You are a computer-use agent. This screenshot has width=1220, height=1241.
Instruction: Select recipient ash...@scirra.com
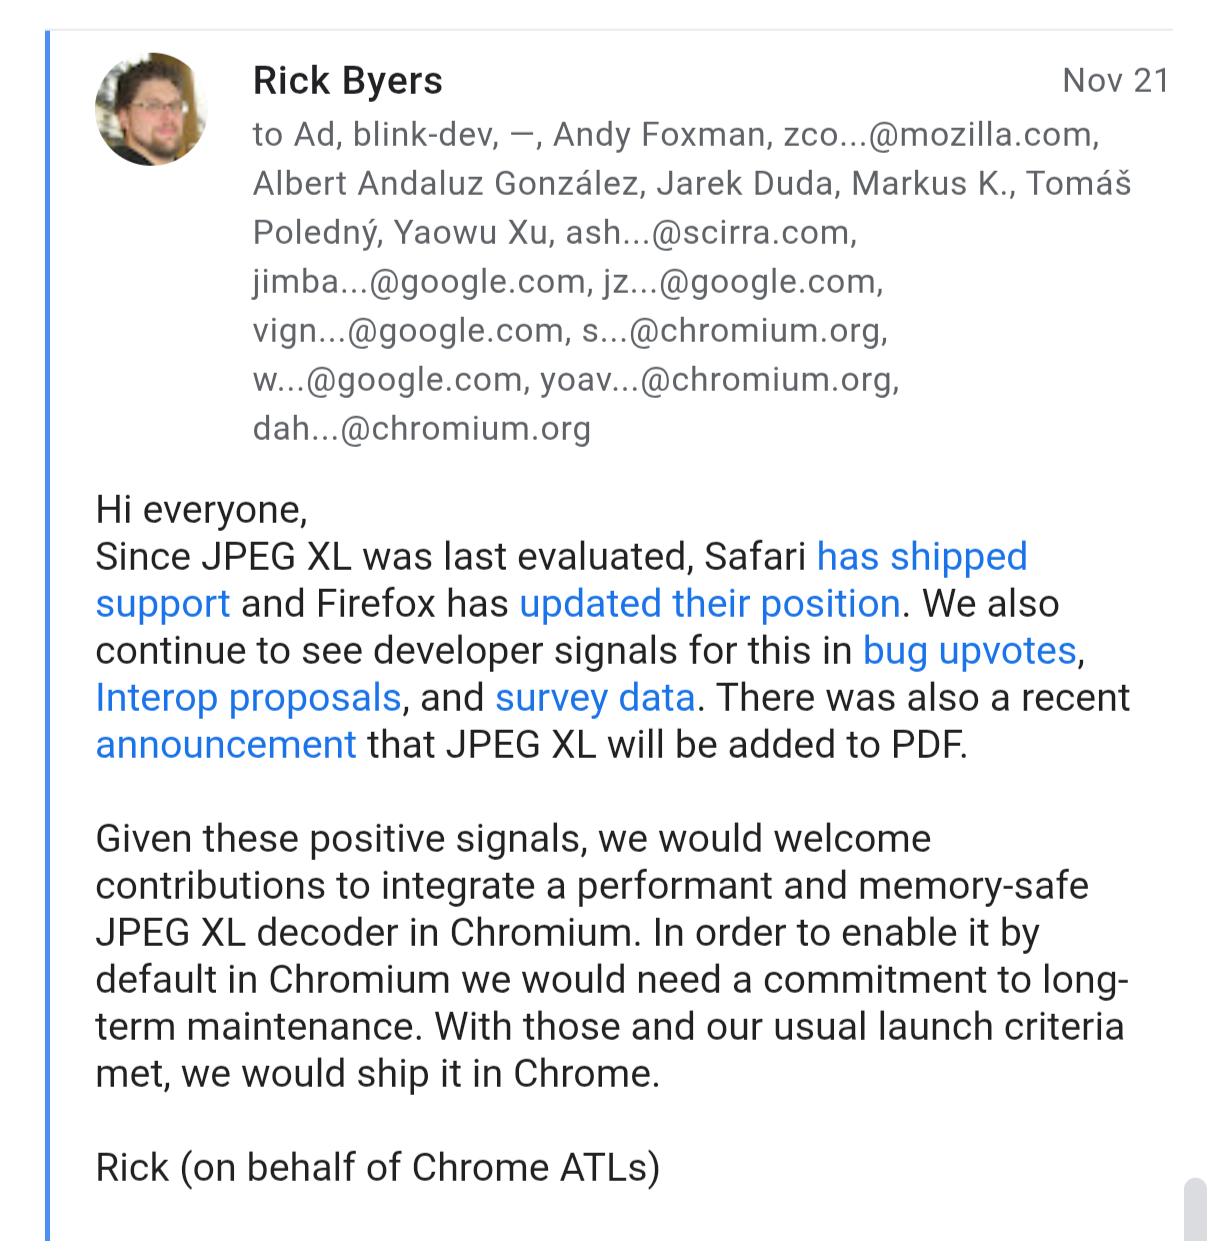pyautogui.click(x=710, y=233)
